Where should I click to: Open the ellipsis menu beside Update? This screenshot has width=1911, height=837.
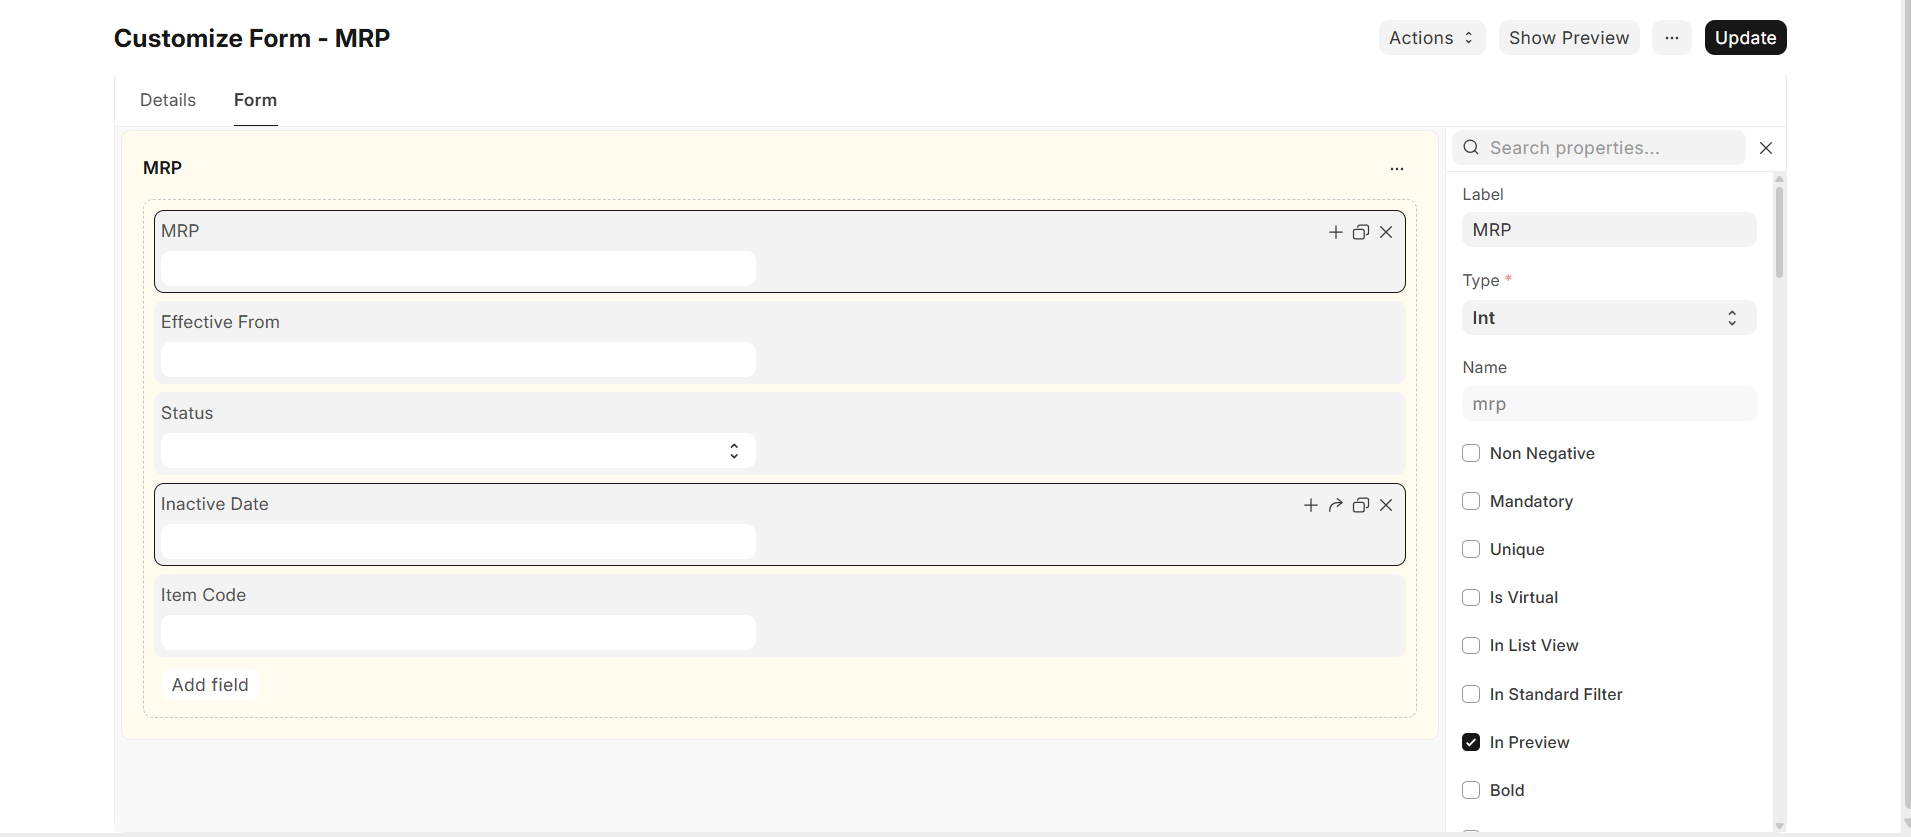tap(1671, 37)
